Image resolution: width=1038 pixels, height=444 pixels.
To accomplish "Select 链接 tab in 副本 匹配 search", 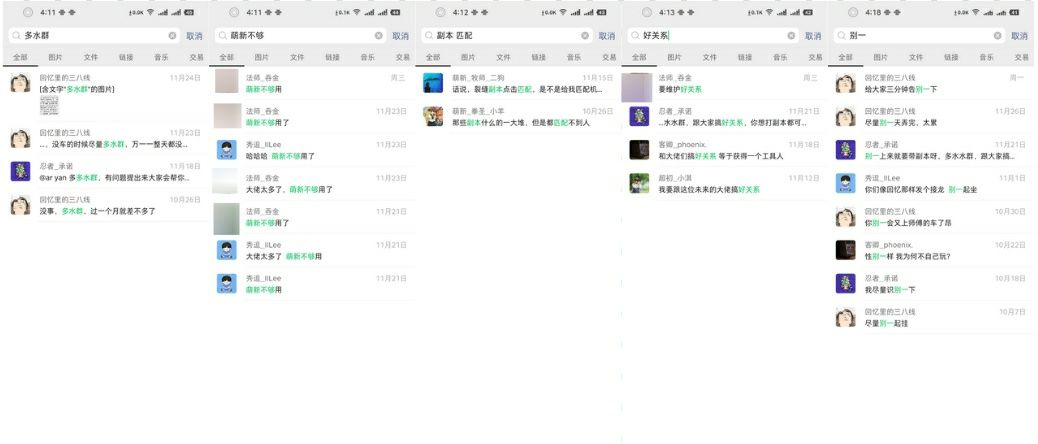I will click(x=539, y=58).
